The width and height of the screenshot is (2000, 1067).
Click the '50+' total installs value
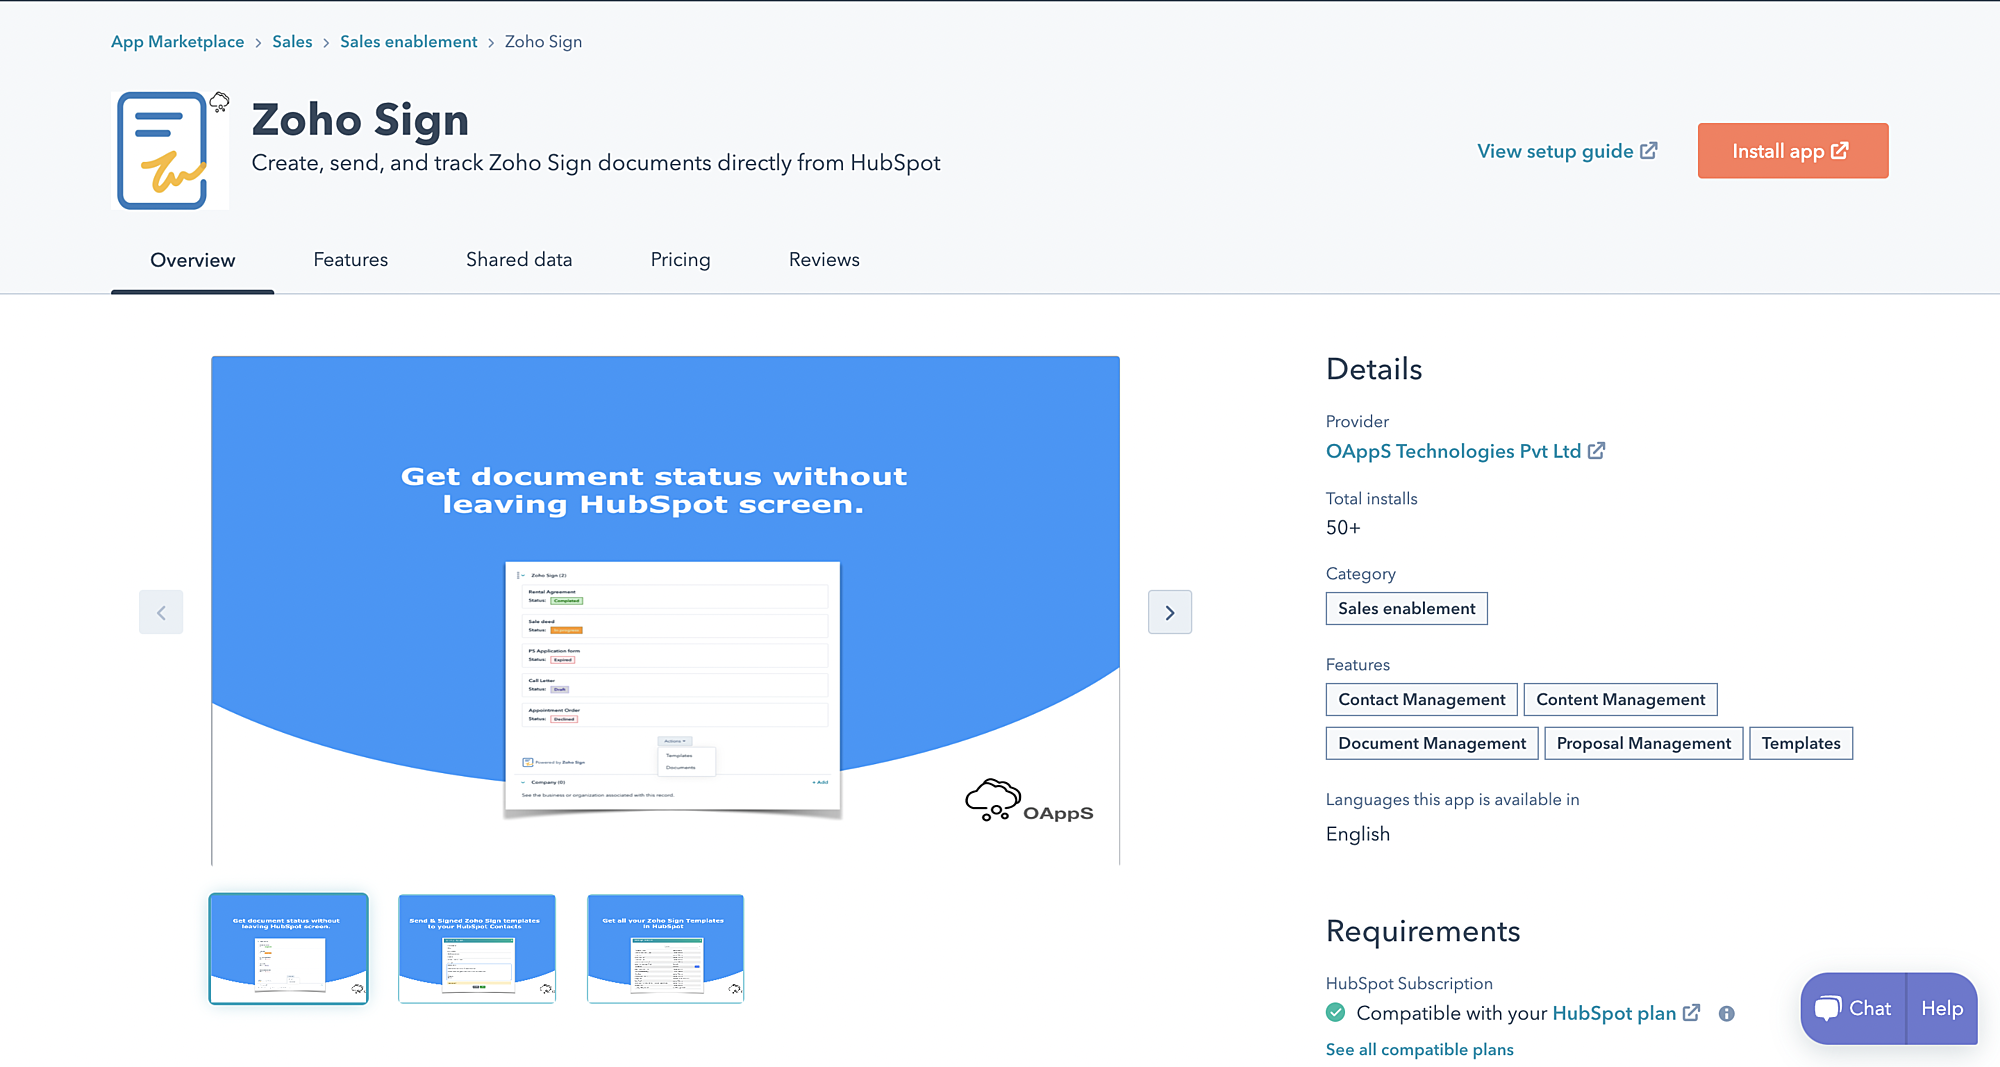pos(1343,528)
